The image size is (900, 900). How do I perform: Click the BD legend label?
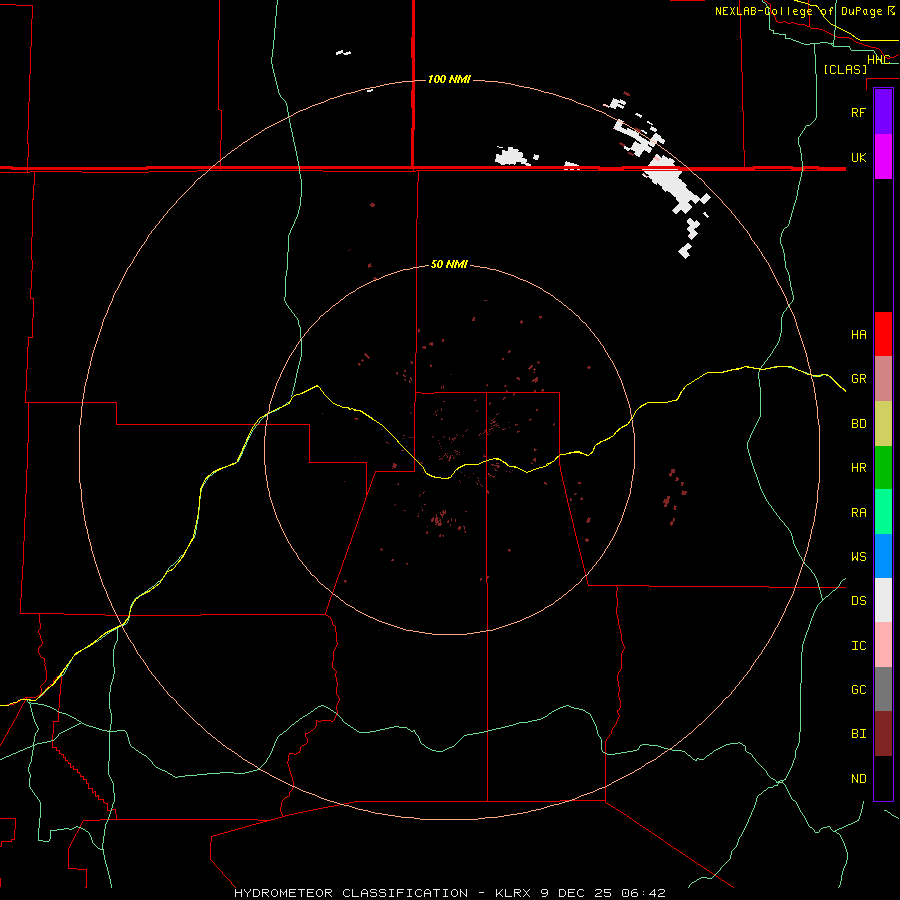(859, 424)
